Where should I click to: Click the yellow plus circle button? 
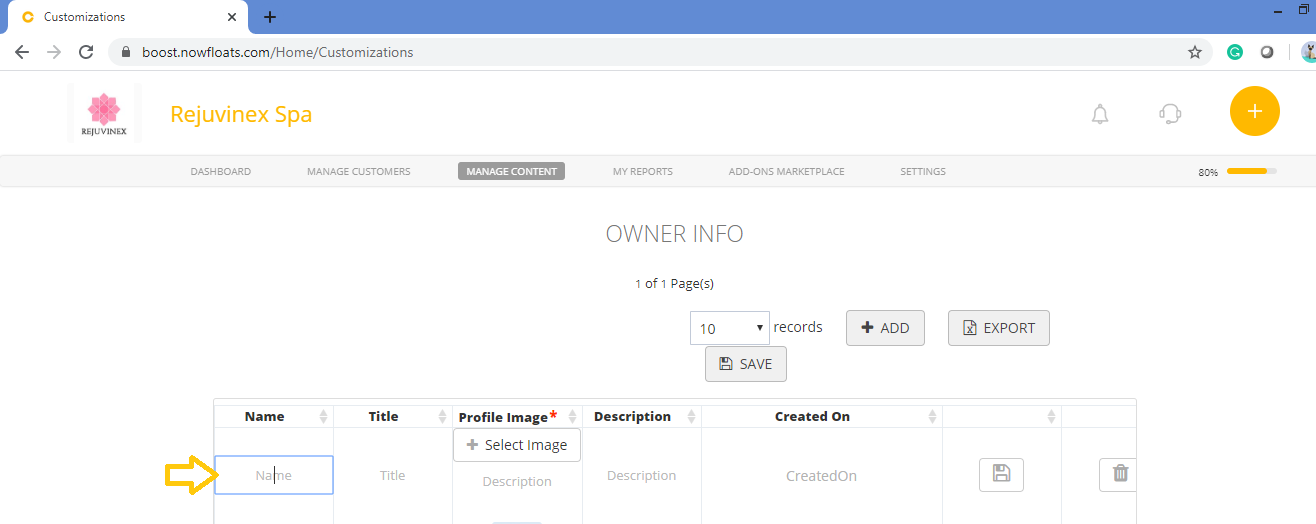1255,111
